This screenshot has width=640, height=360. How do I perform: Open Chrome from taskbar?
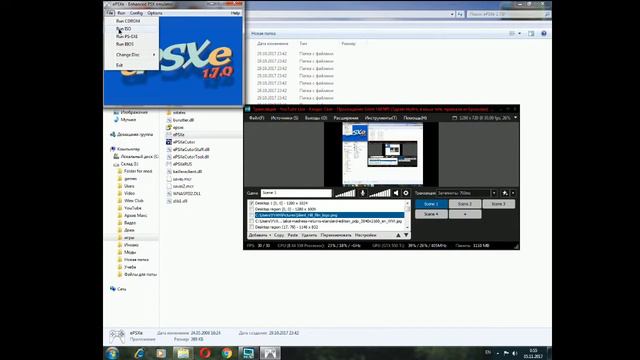[x=227, y=353]
